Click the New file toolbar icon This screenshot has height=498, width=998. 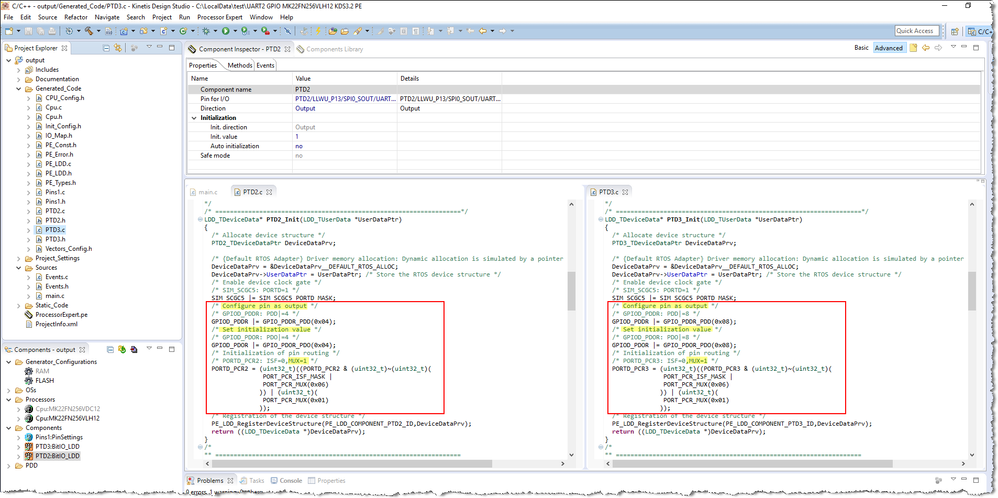[x=9, y=31]
